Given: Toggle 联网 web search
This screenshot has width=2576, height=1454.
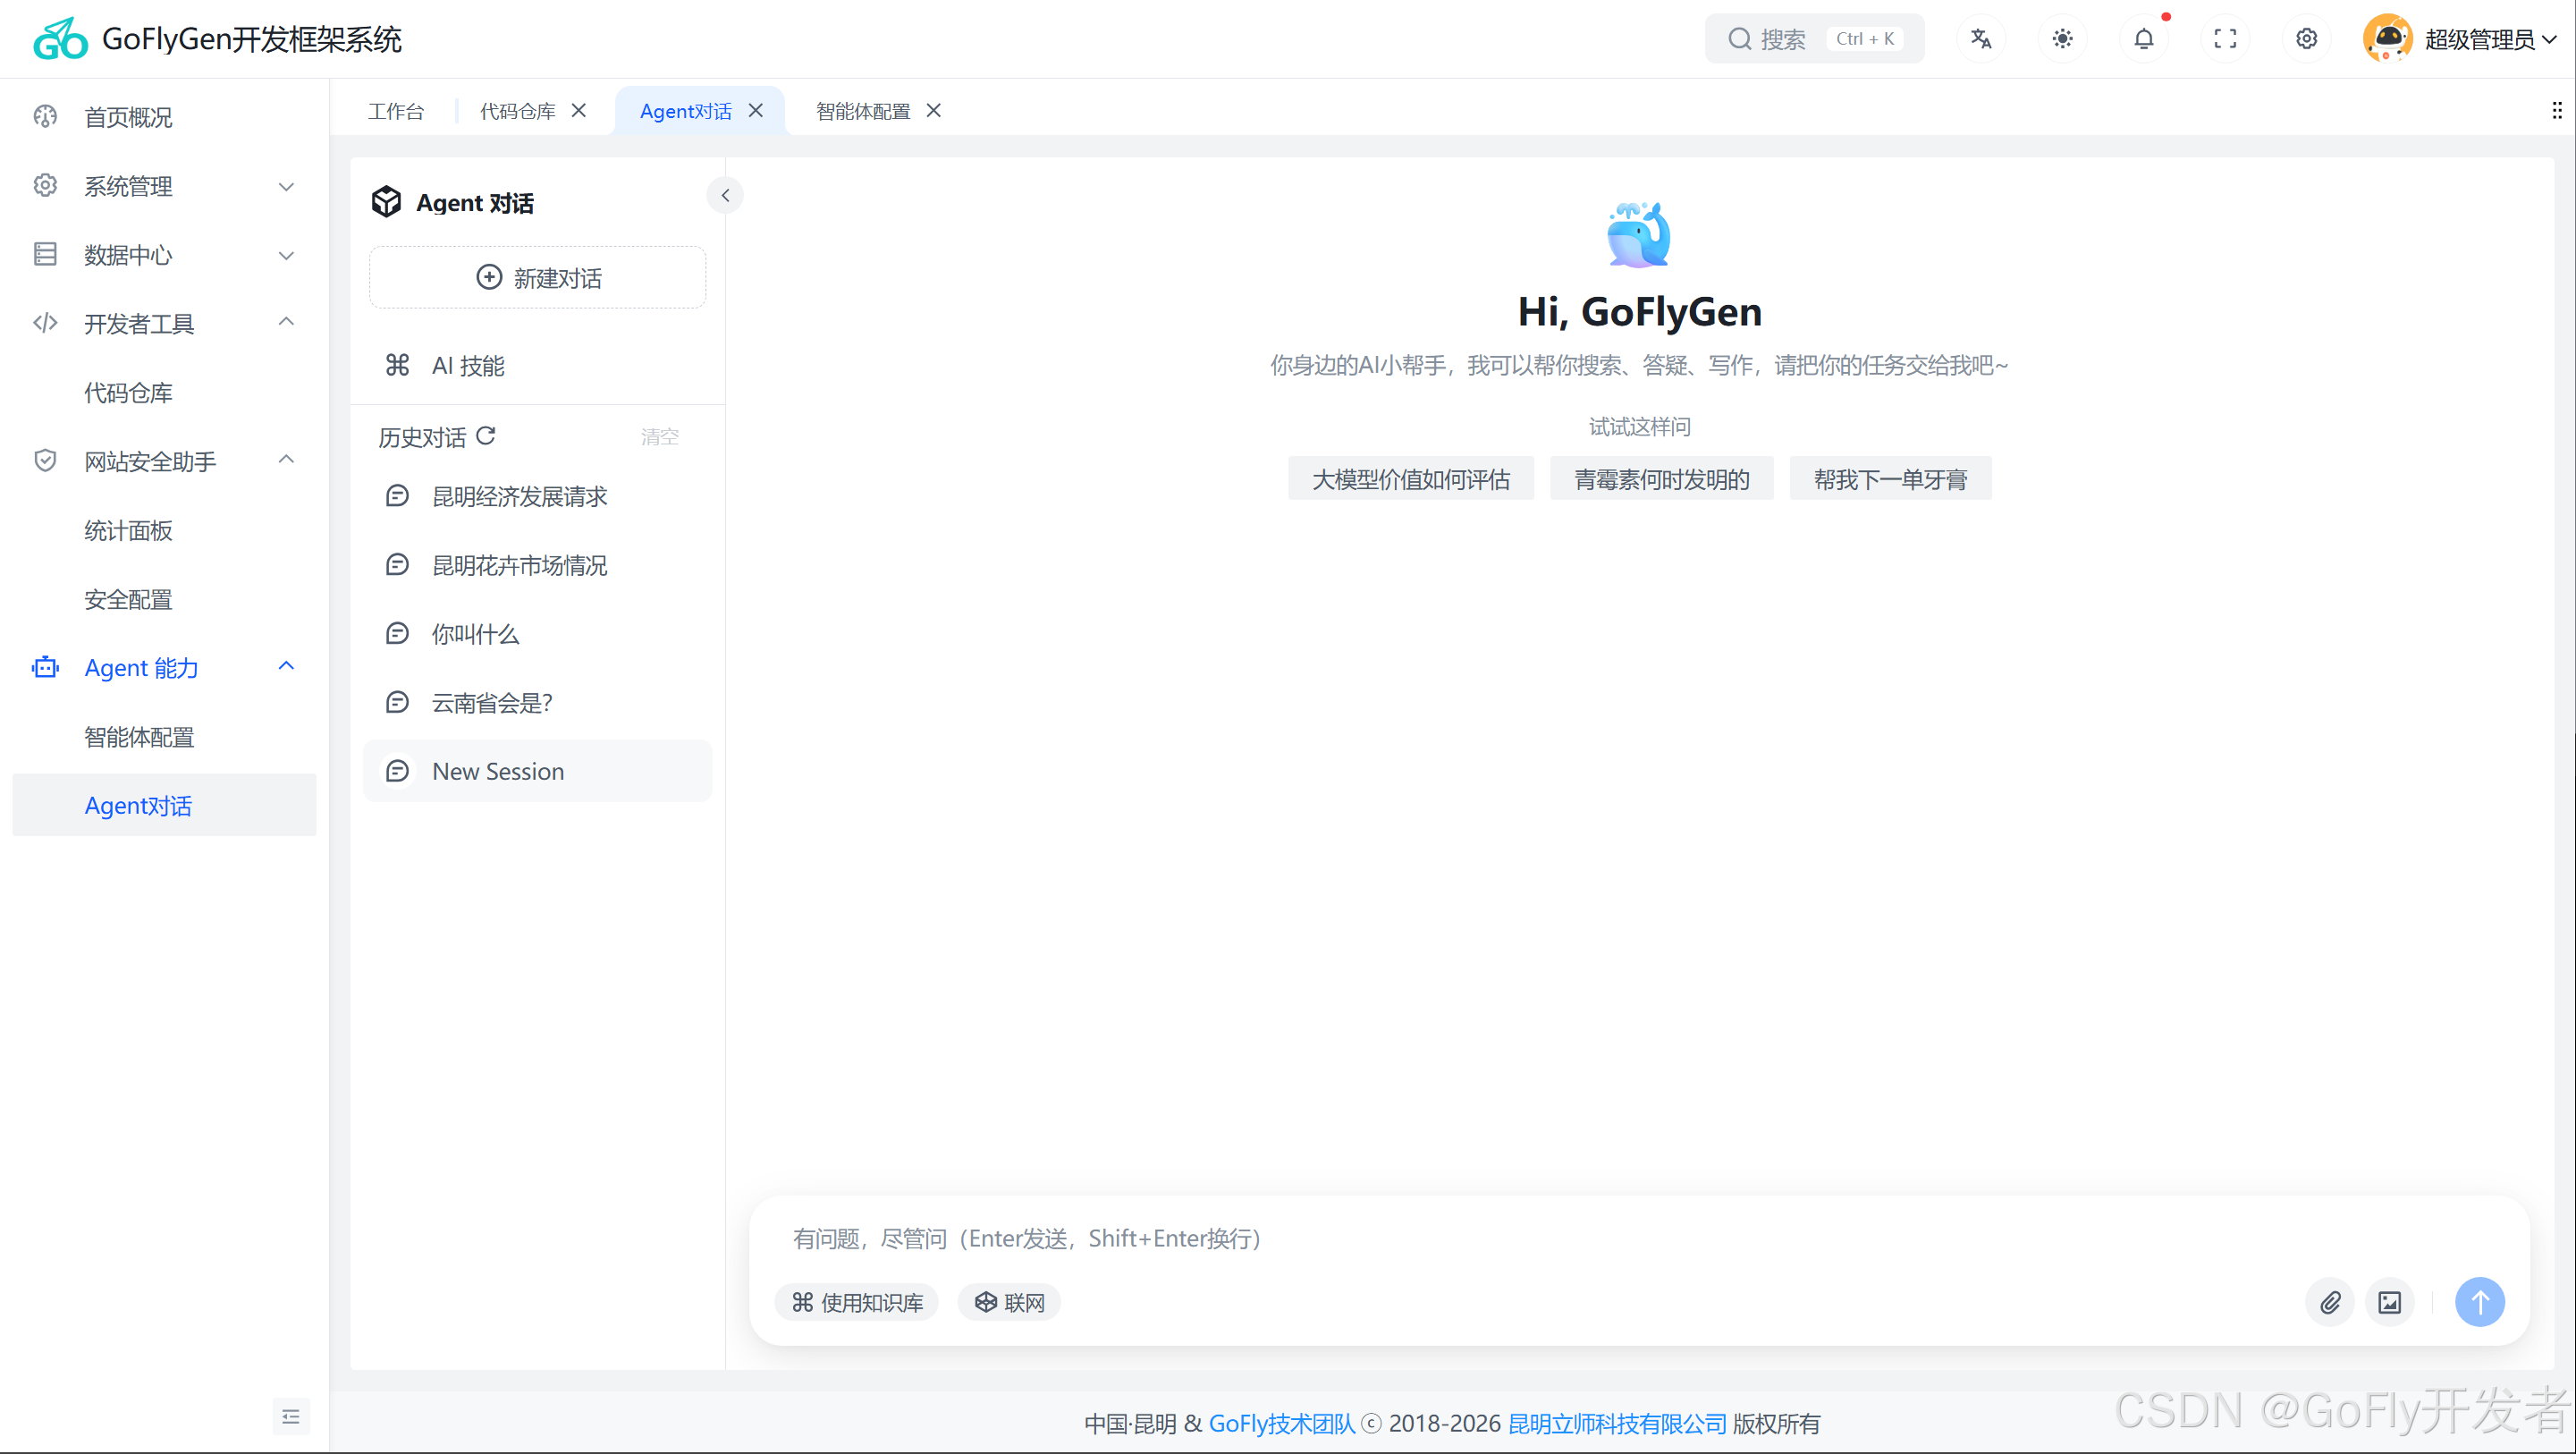Looking at the screenshot, I should point(1009,1302).
